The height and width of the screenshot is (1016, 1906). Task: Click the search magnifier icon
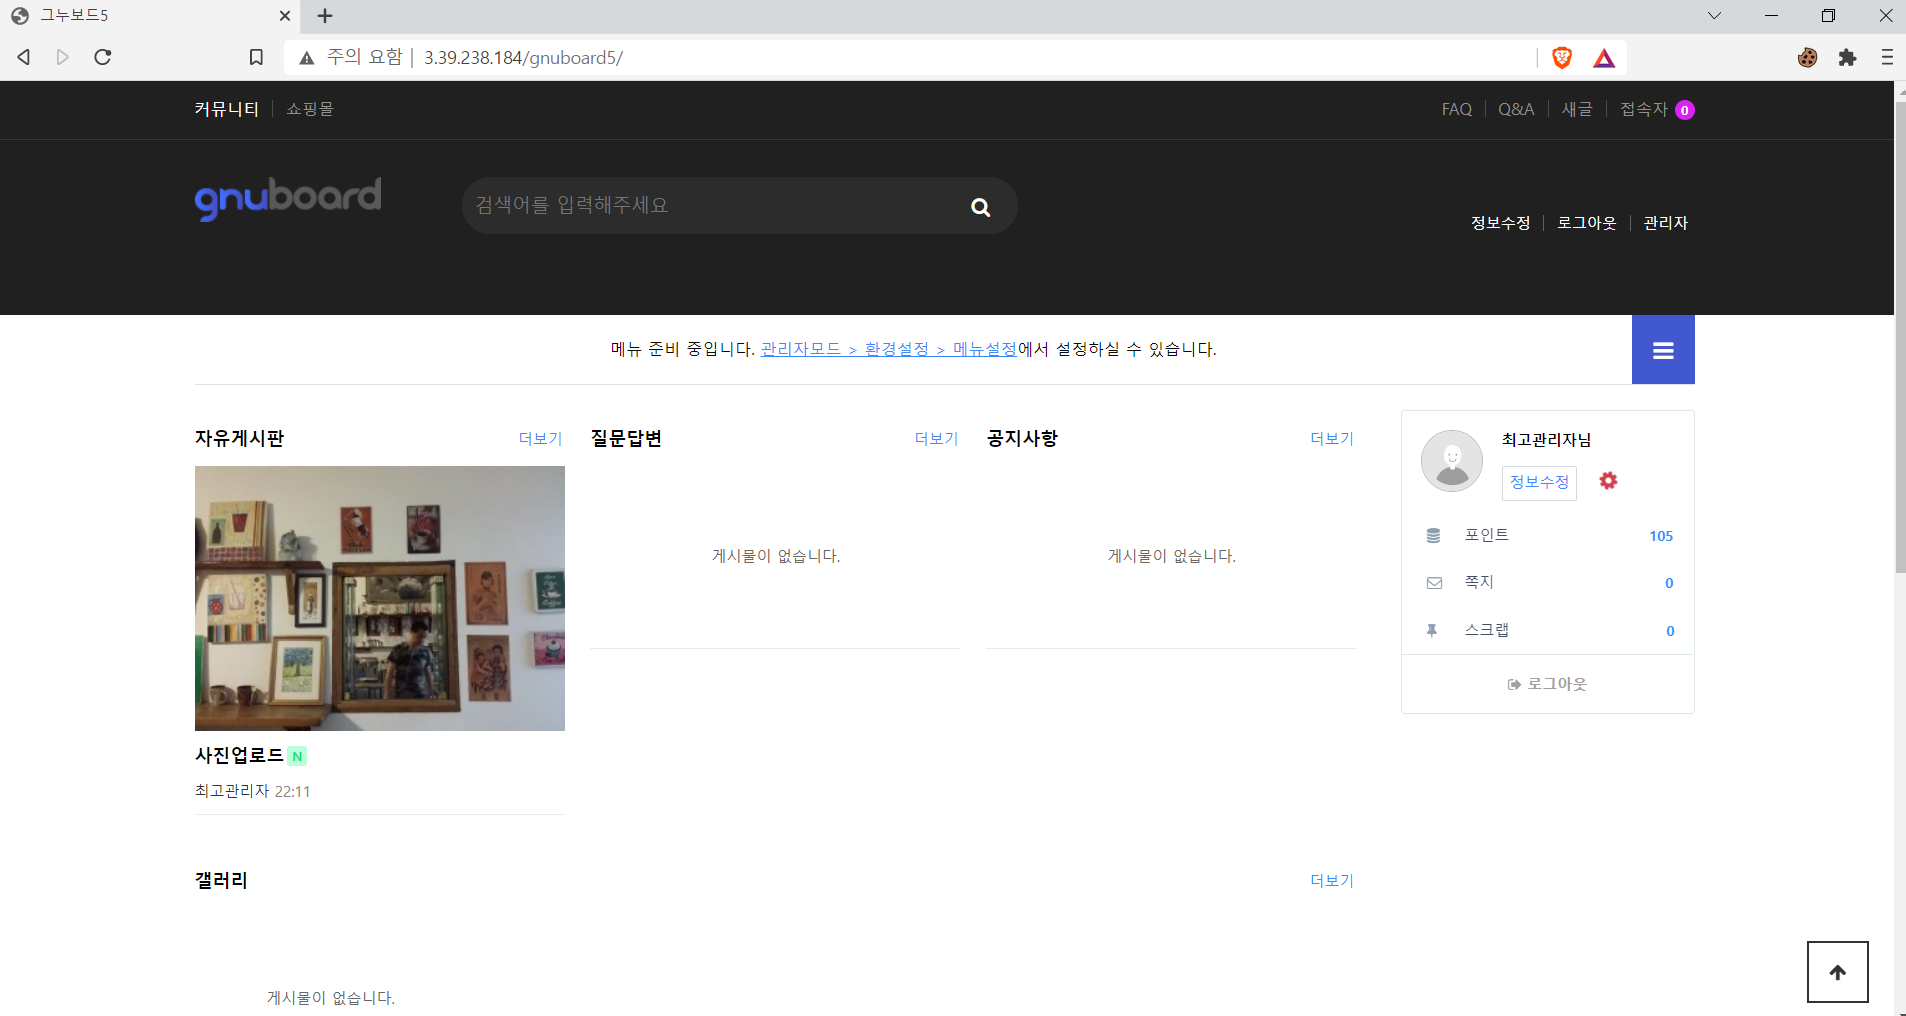click(980, 207)
